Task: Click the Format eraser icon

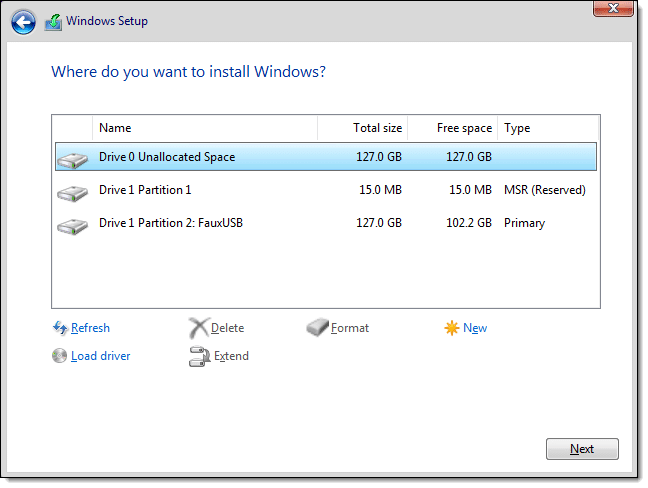Action: click(317, 328)
